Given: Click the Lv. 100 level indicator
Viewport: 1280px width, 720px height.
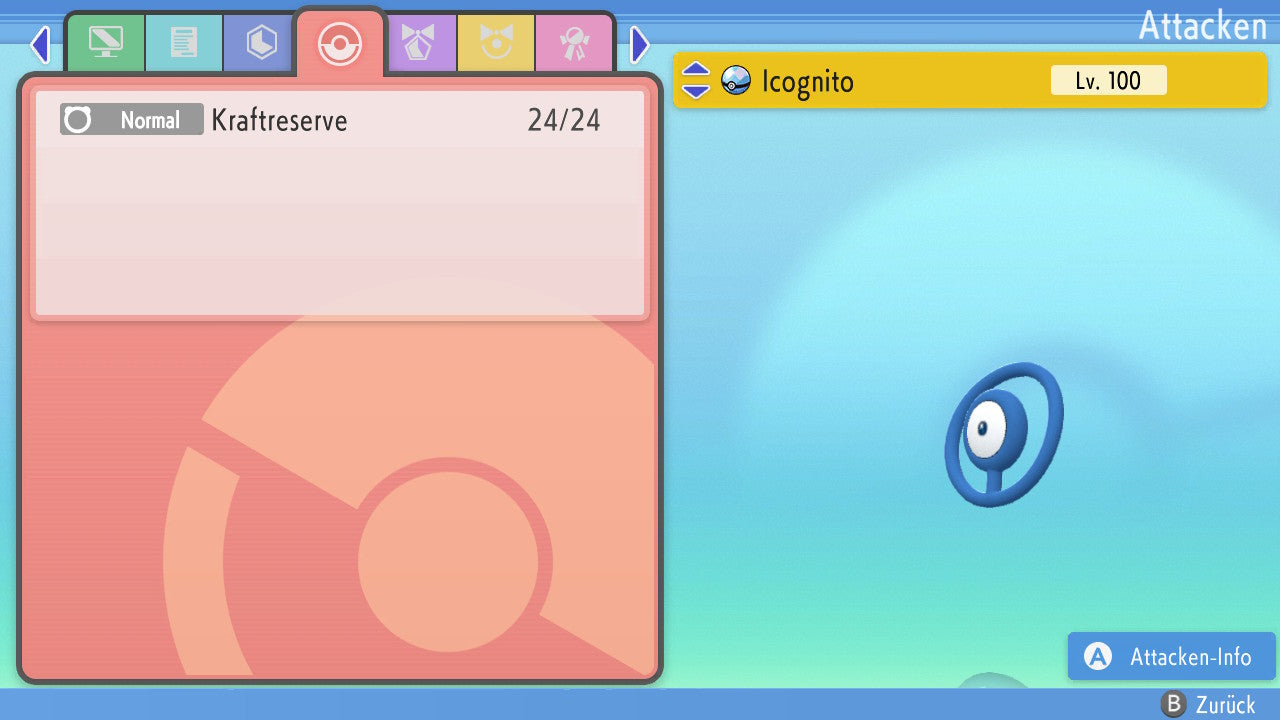Looking at the screenshot, I should pos(1108,80).
